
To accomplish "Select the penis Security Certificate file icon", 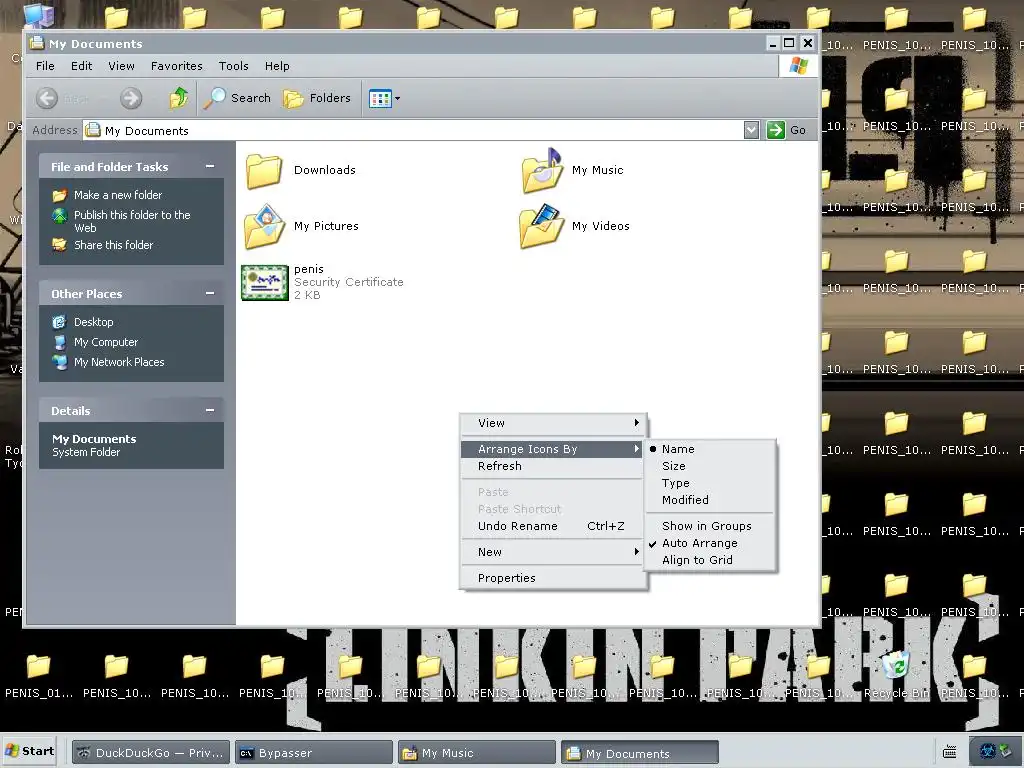I will coord(264,283).
